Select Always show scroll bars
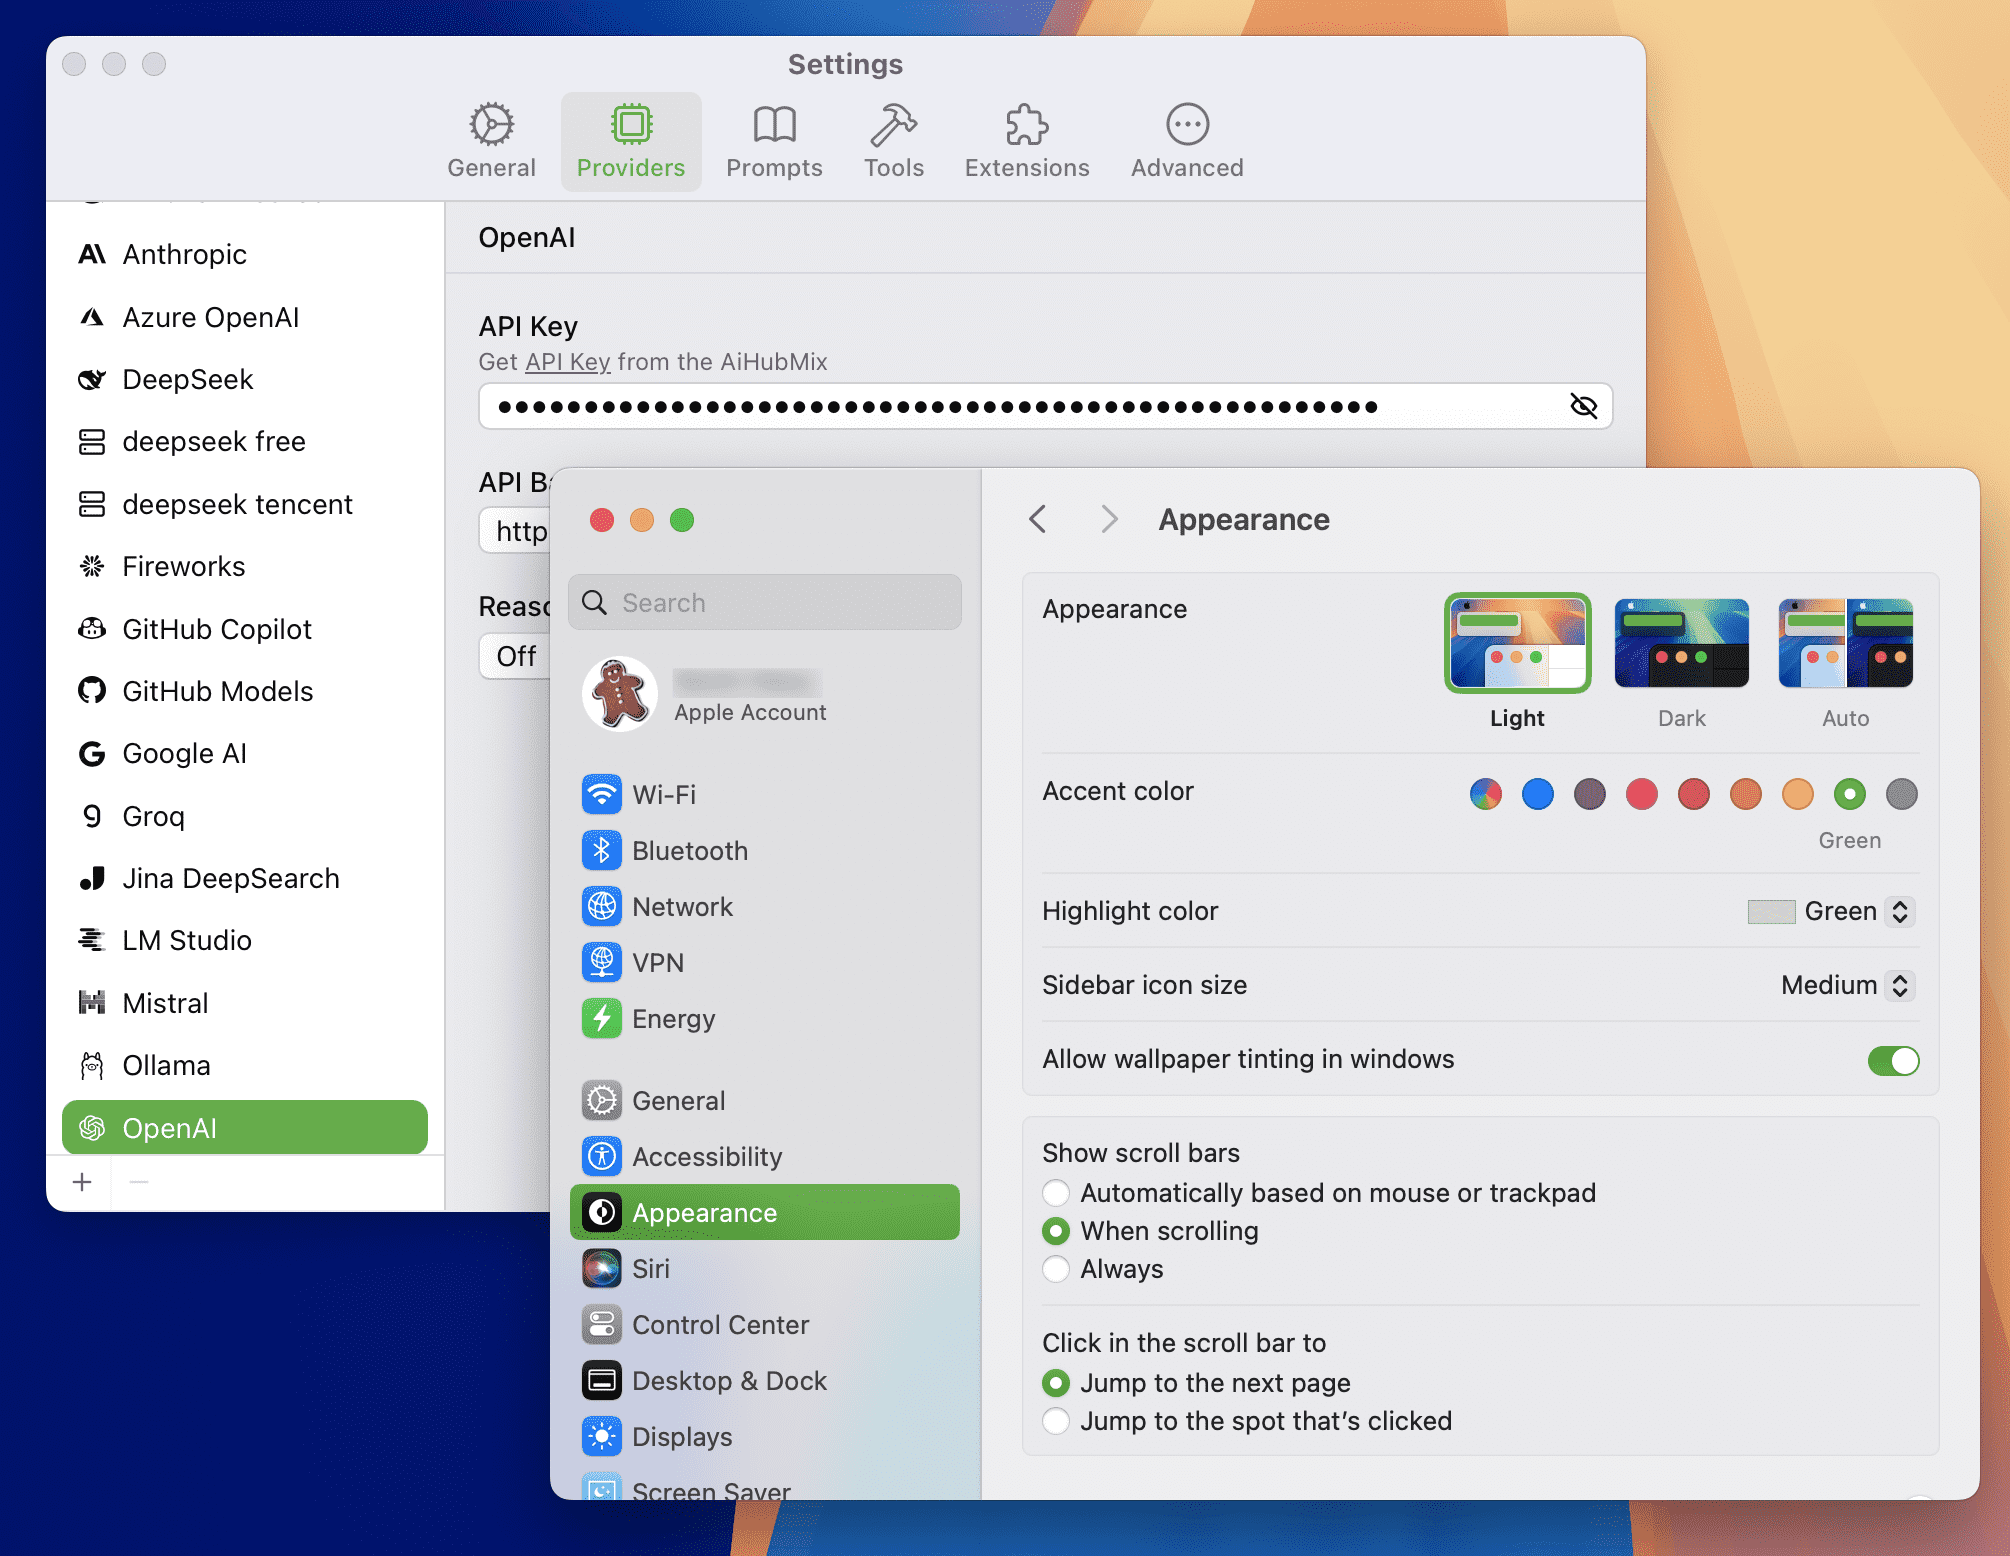2010x1556 pixels. click(x=1056, y=1269)
